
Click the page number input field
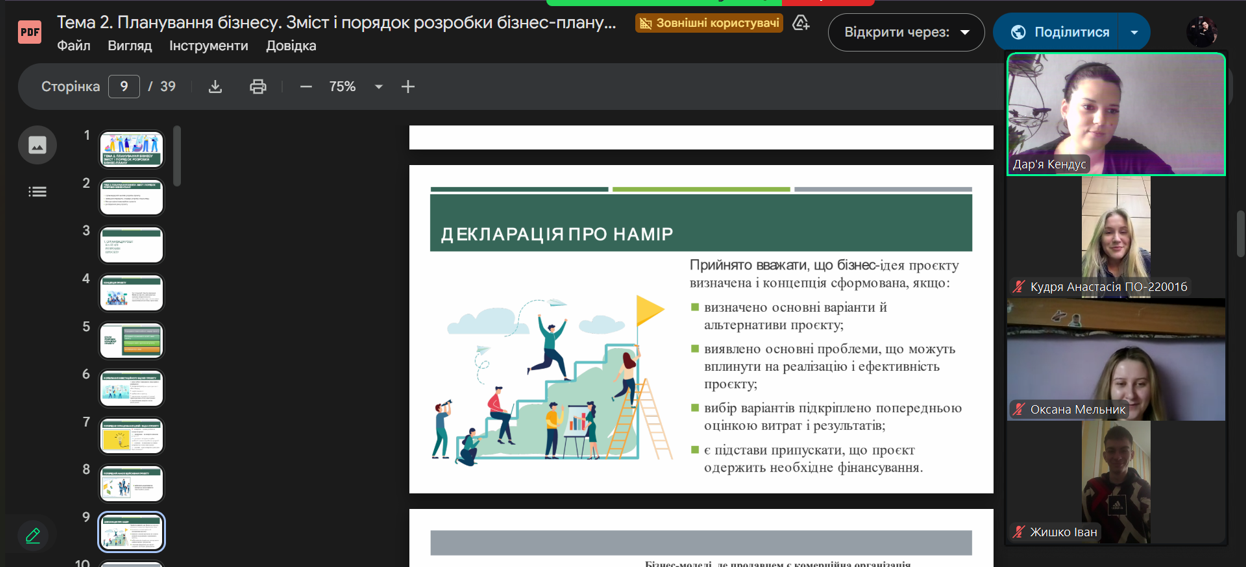[124, 87]
